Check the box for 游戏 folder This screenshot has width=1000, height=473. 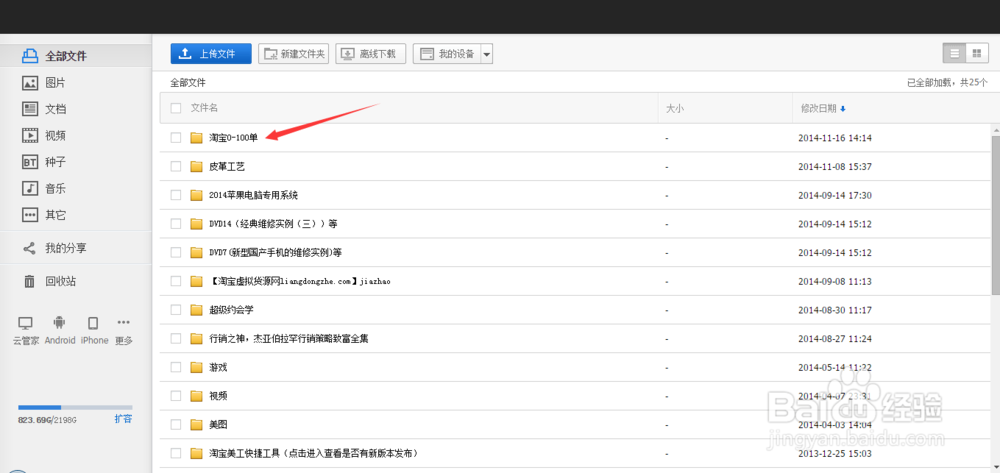point(176,367)
